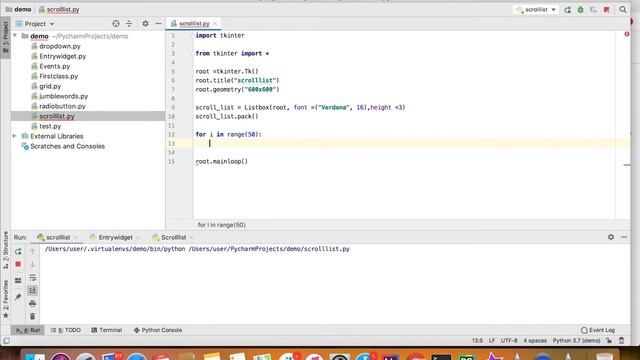
Task: Toggle the Run tool window button
Action: [x=28, y=330]
